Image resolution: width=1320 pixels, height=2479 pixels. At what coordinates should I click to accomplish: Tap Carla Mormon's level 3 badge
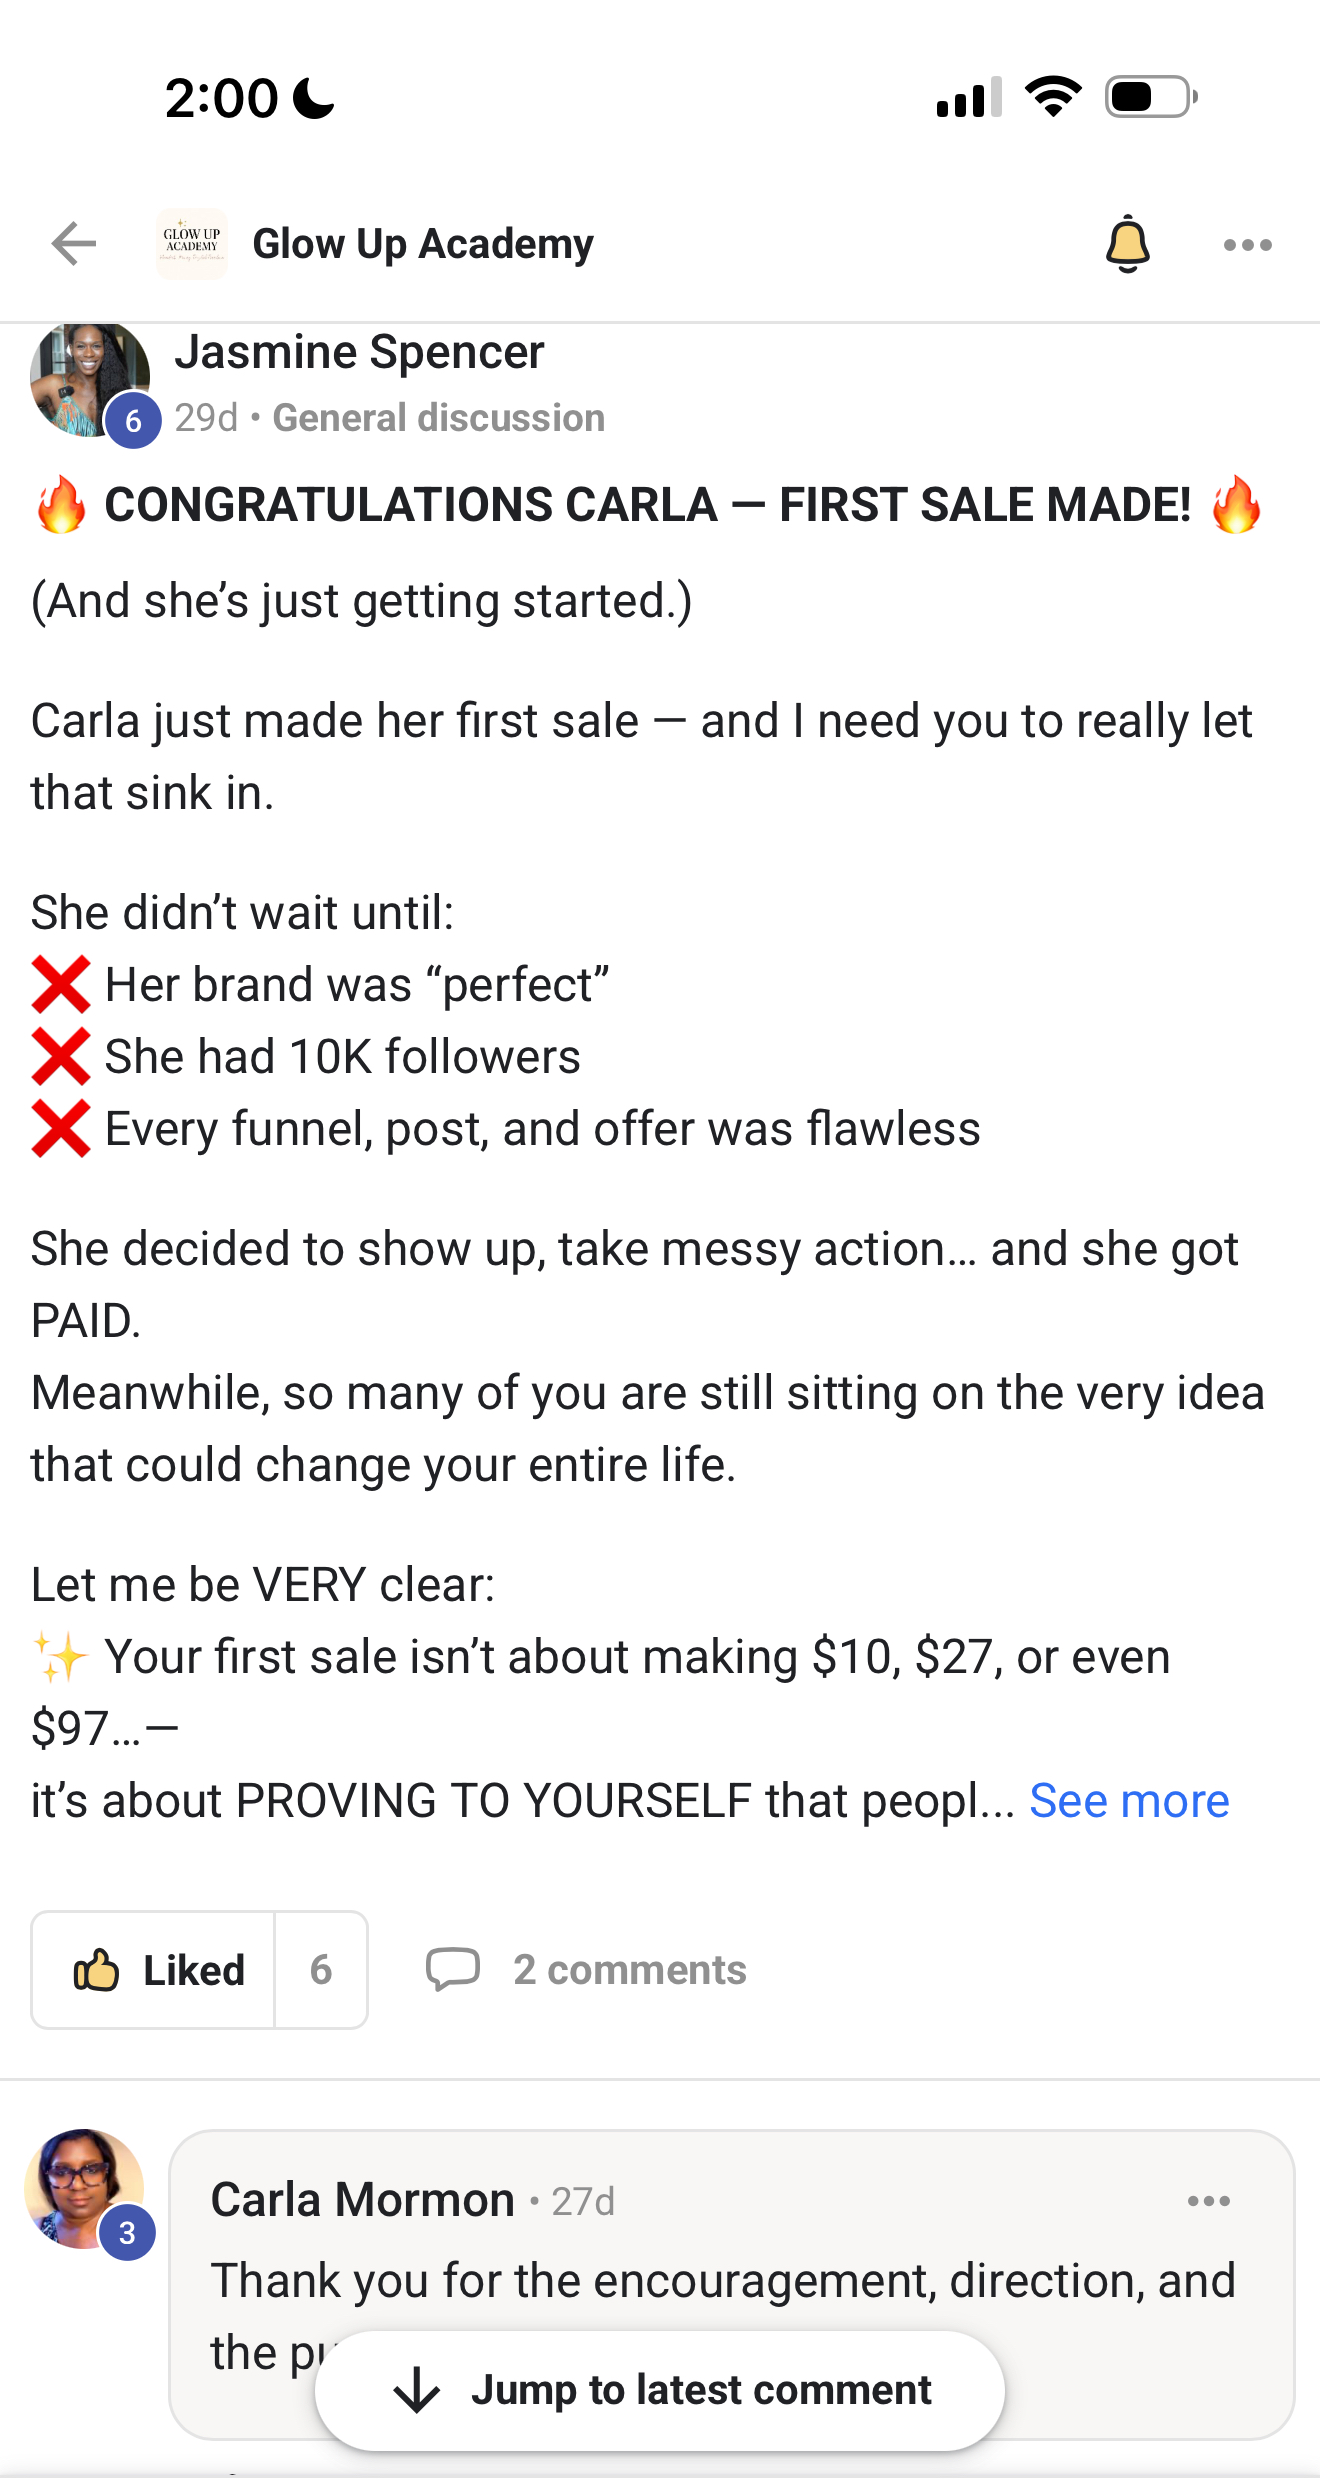click(127, 2233)
